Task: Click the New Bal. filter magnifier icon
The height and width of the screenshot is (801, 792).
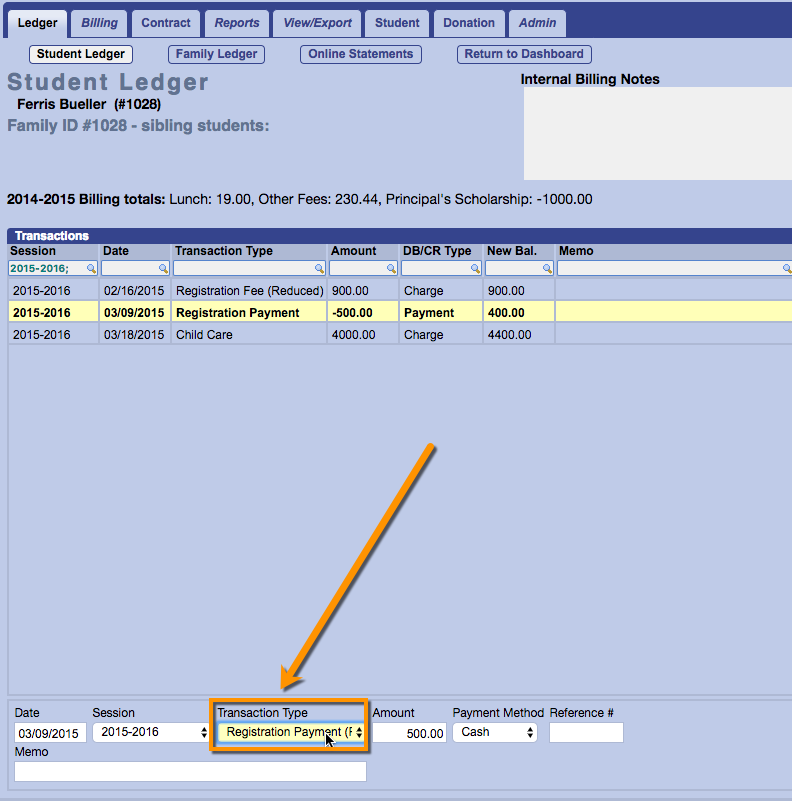Action: point(547,269)
